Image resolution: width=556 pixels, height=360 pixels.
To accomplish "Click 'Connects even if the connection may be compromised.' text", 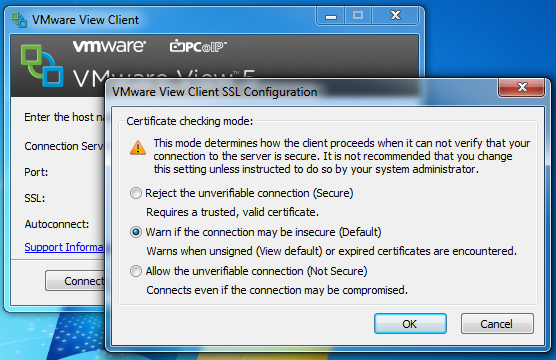I will 277,290.
